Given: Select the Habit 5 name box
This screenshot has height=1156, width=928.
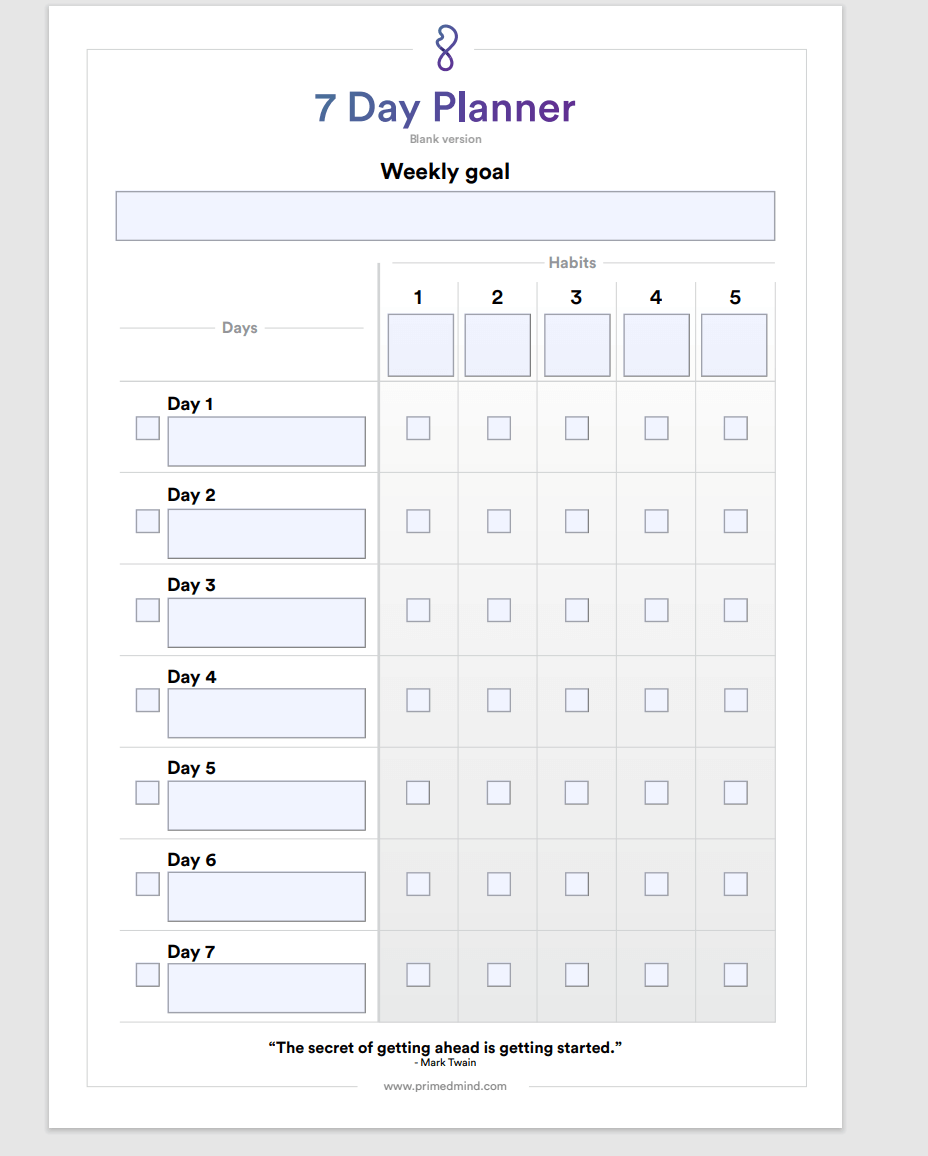Looking at the screenshot, I should tap(734, 346).
